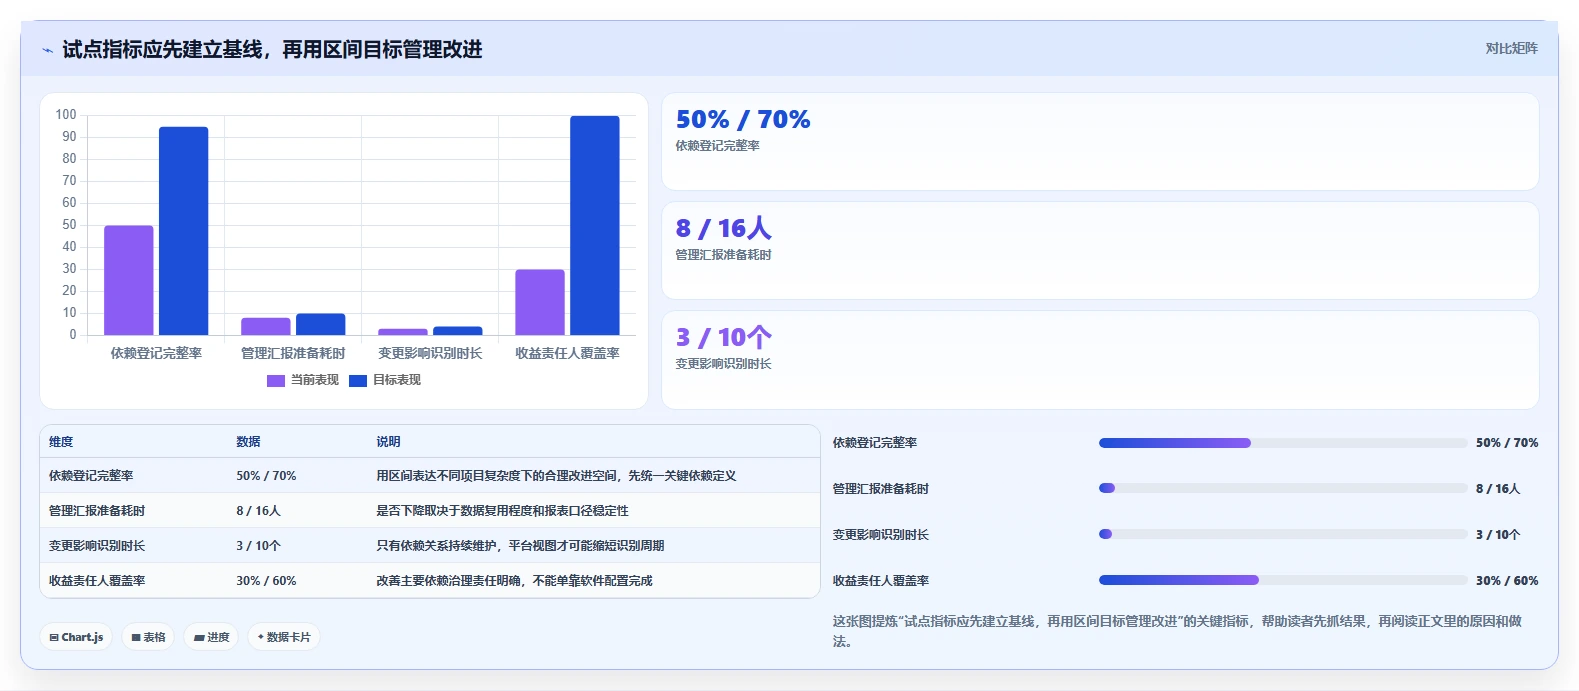Click the description starting 用区间表达不同项目复杂度
1579x691 pixels.
[x=556, y=476]
